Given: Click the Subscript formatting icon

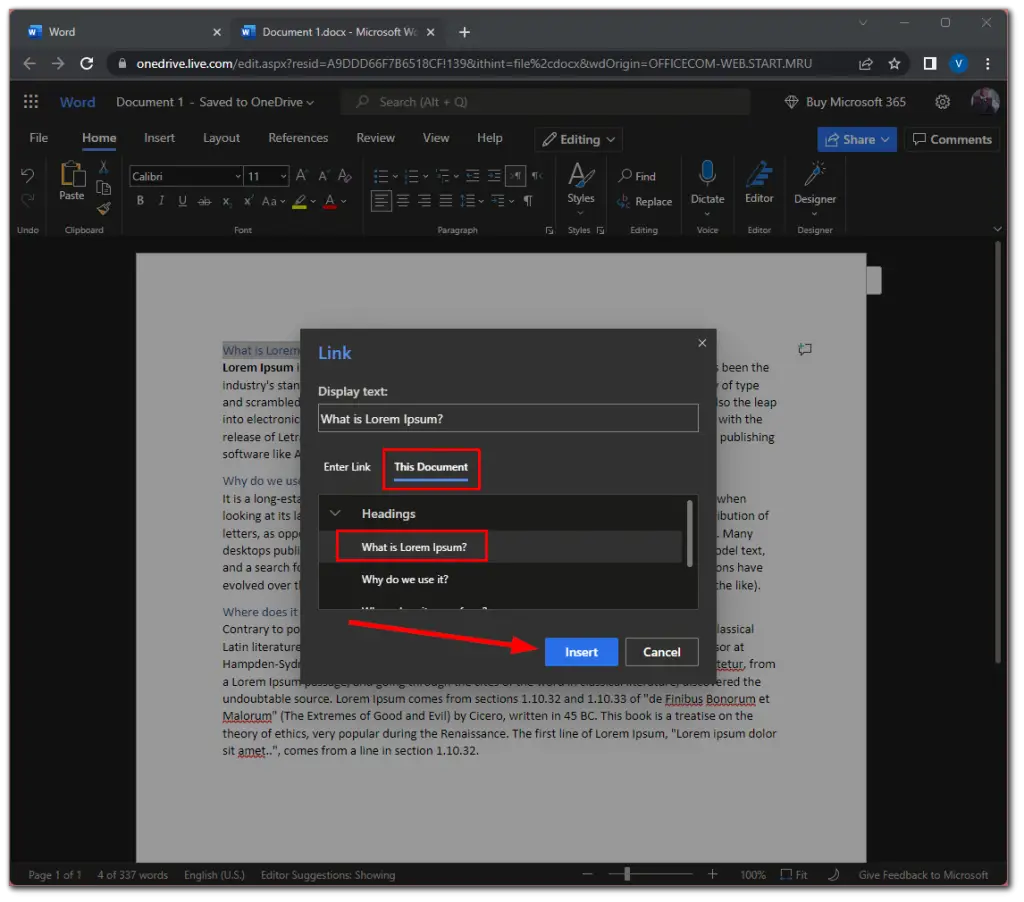Looking at the screenshot, I should click(x=227, y=200).
